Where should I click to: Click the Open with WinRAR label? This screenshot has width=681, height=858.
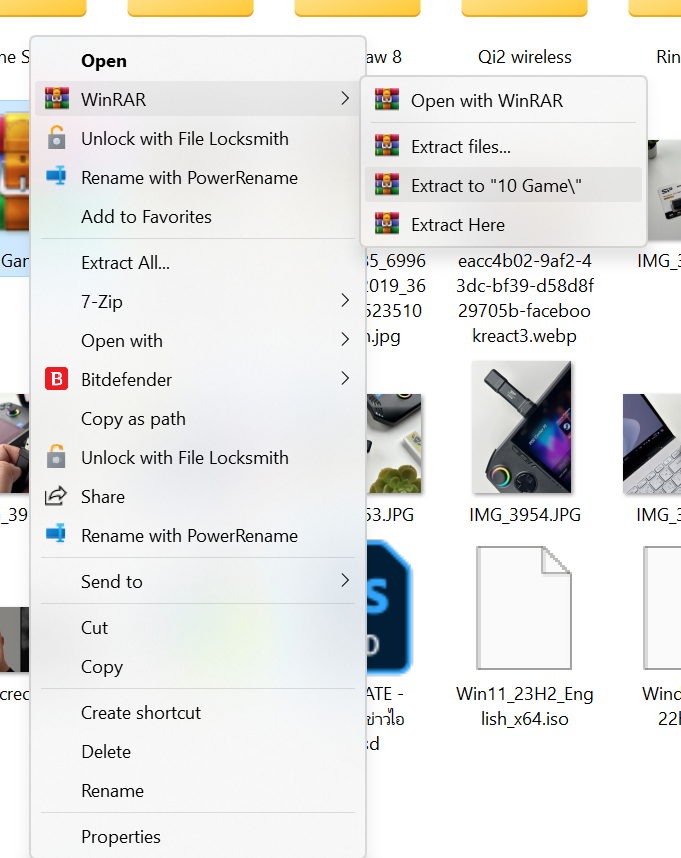click(x=487, y=101)
